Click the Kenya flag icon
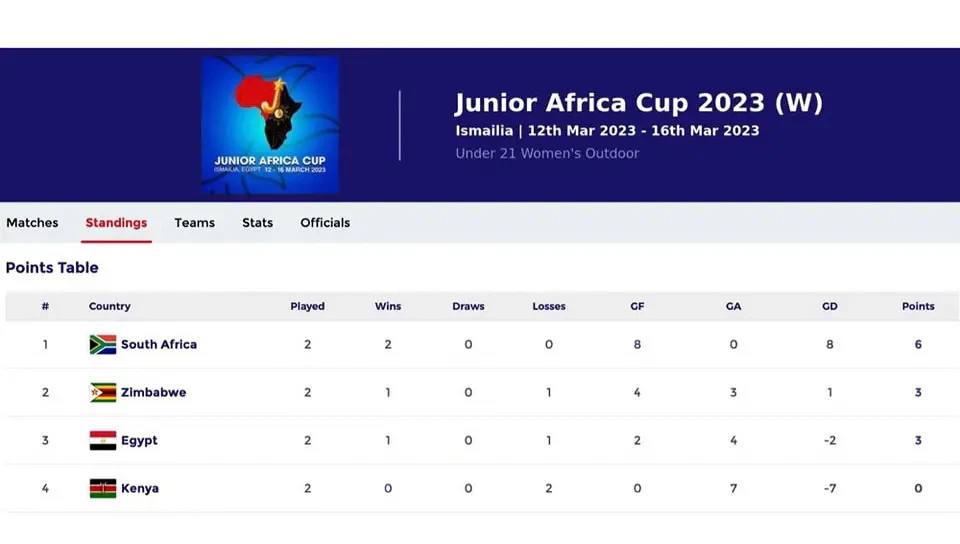This screenshot has width=960, height=544. pos(103,488)
